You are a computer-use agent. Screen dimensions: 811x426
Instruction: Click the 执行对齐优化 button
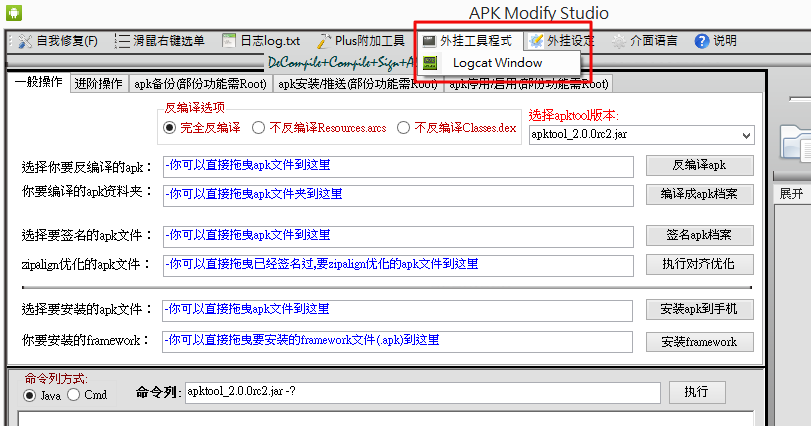coord(699,264)
